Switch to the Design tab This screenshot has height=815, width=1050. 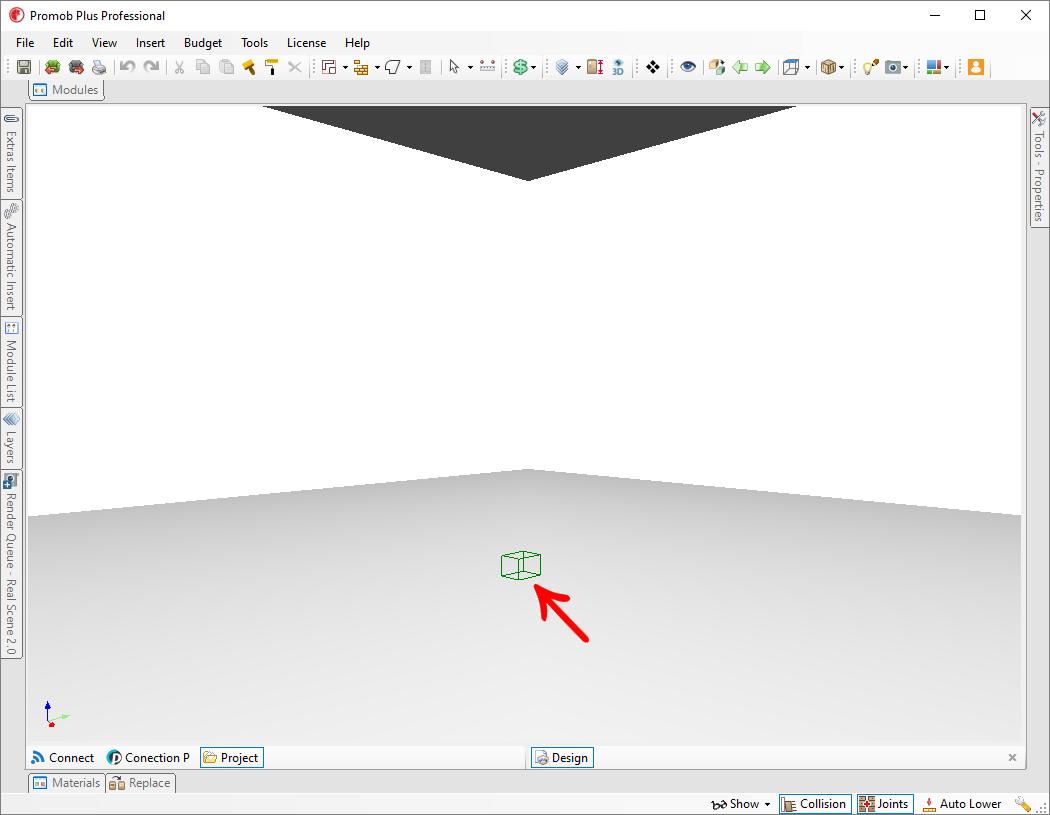[561, 758]
